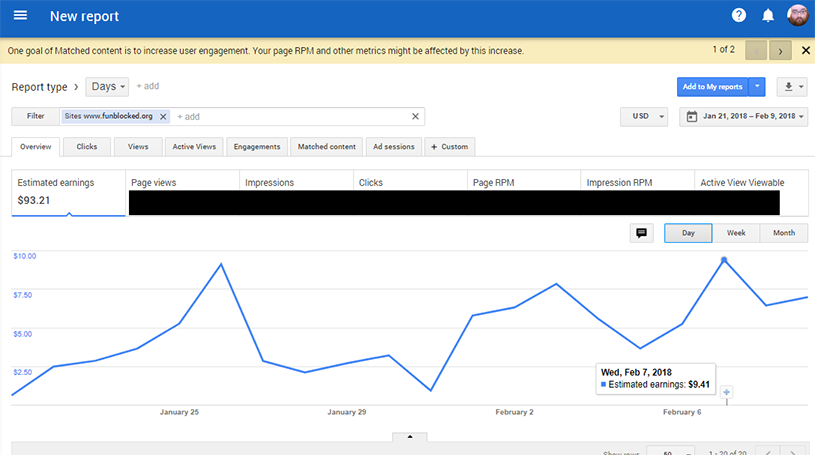Switch to the Clicks tab

pos(87,147)
